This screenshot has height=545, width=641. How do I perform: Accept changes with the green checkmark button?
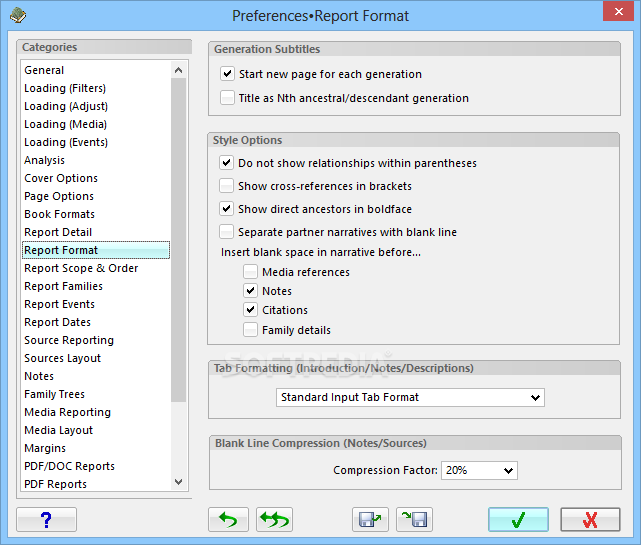click(518, 520)
